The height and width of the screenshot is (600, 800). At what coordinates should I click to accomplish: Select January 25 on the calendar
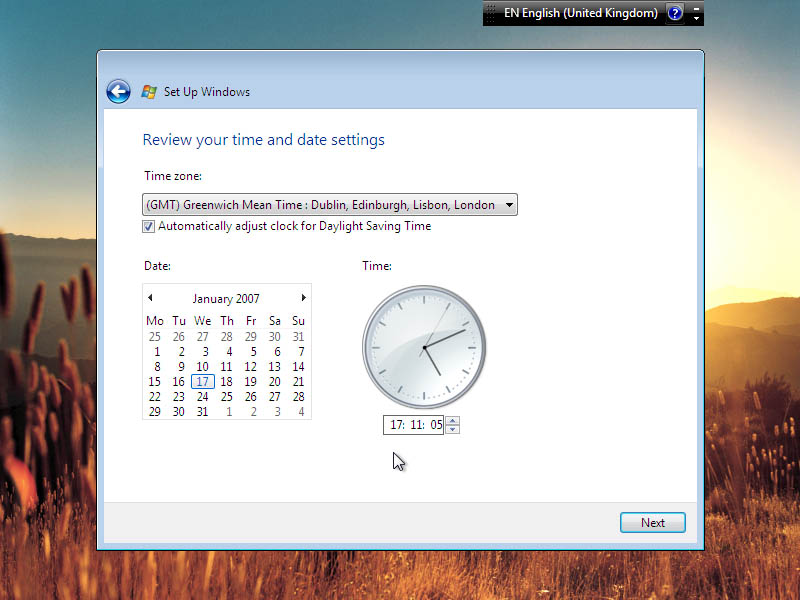click(x=227, y=396)
